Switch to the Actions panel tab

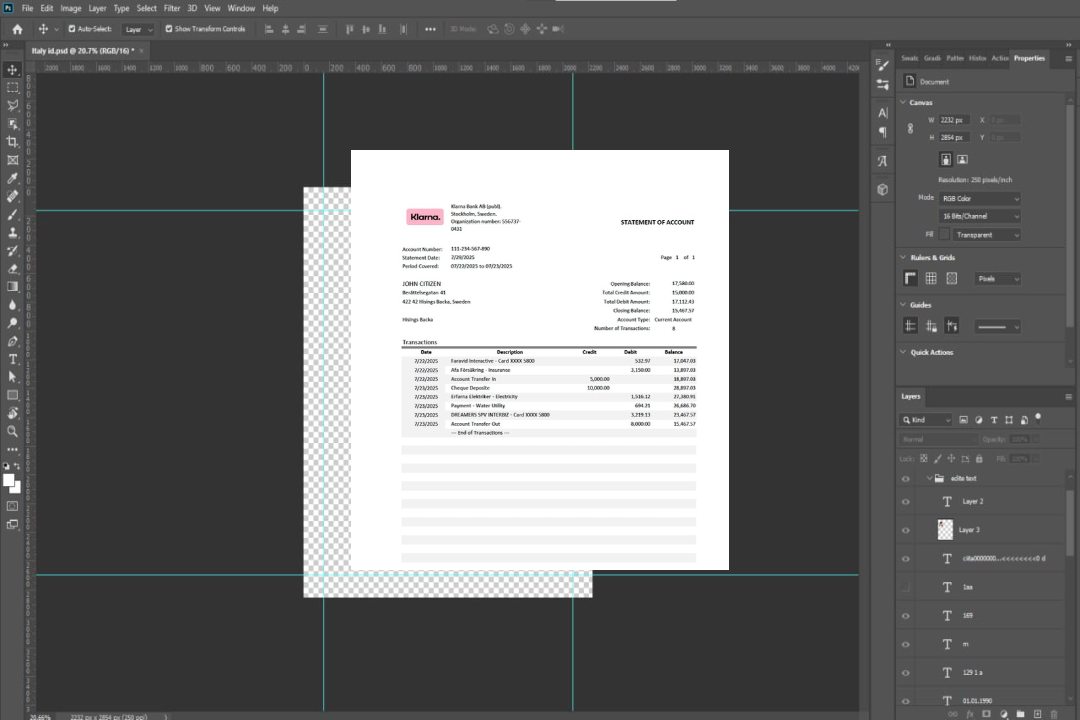pos(999,58)
